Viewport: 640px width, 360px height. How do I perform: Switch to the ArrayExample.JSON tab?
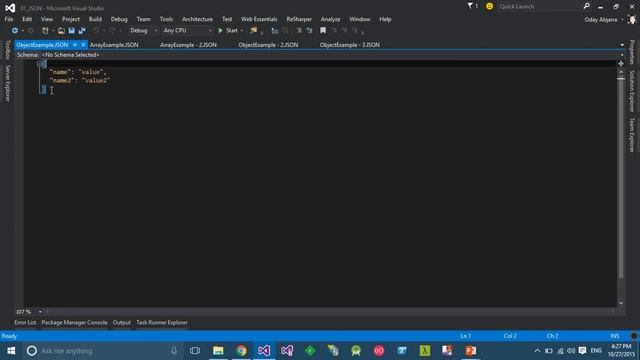click(x=114, y=45)
